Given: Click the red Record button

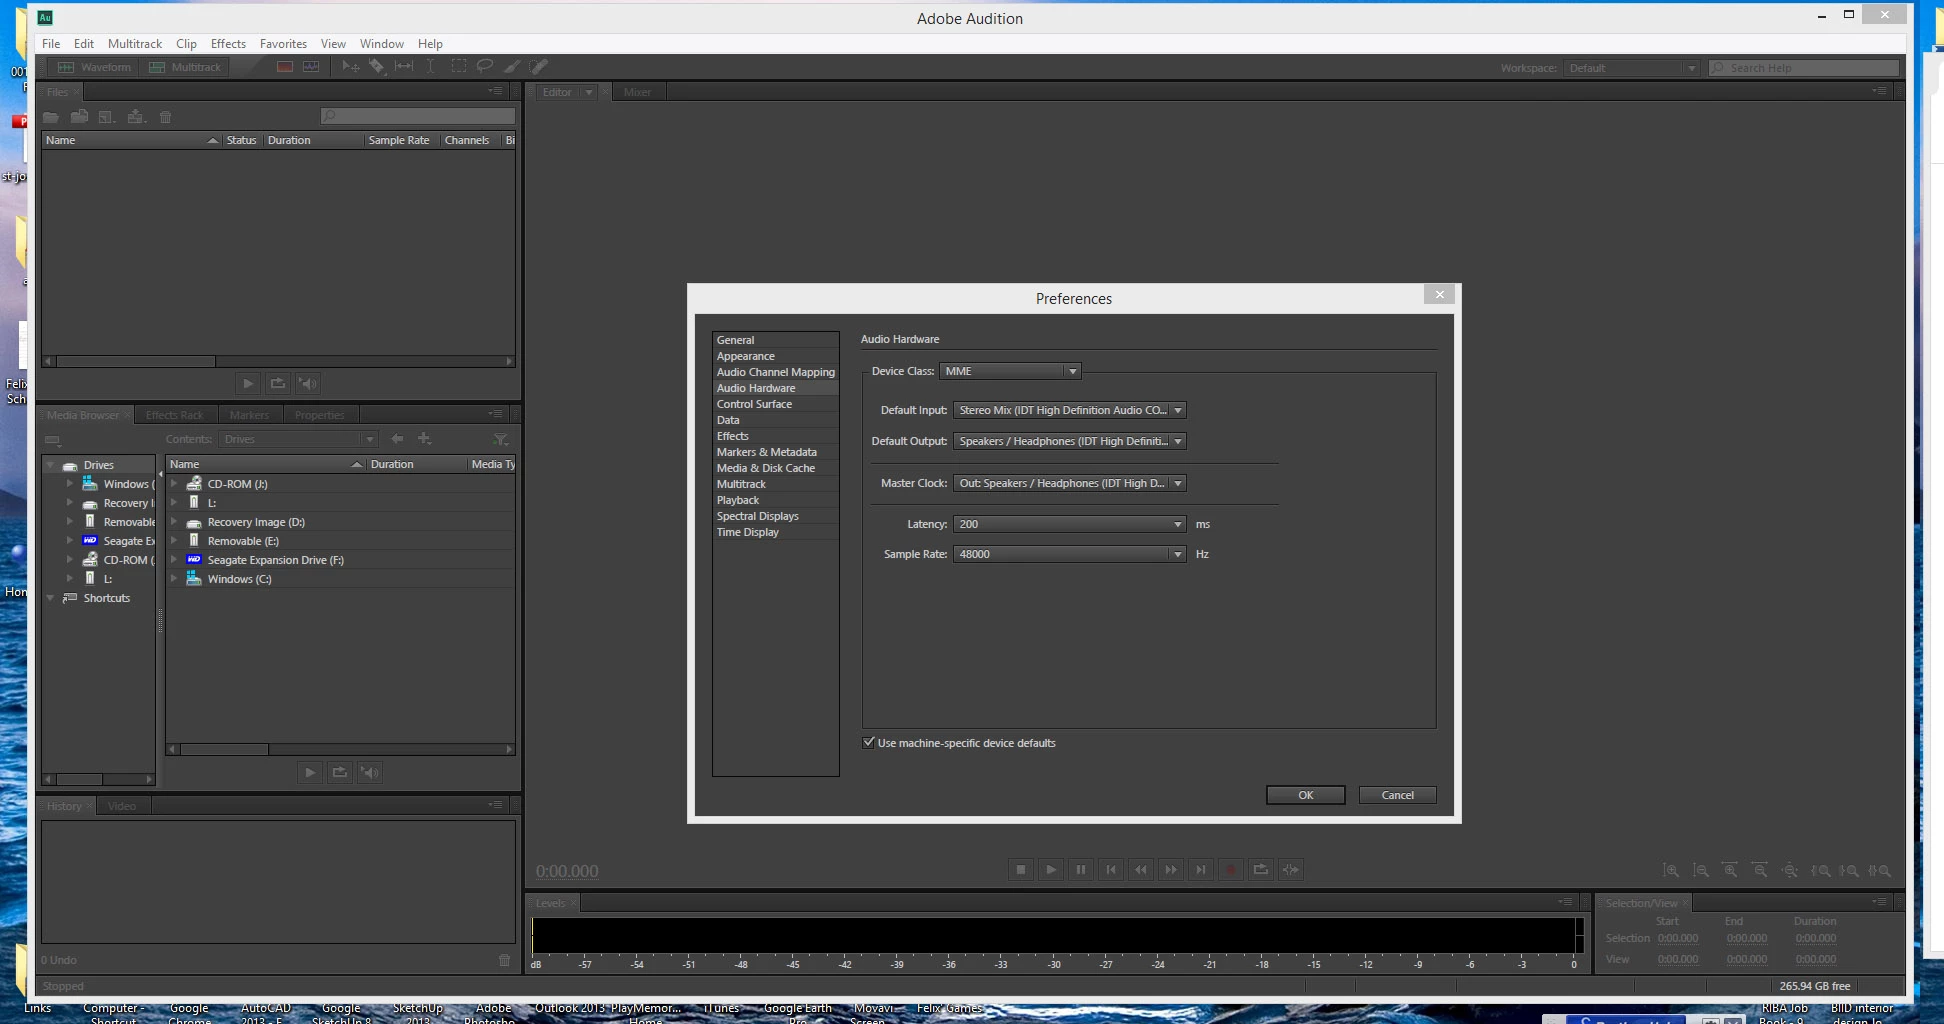Looking at the screenshot, I should point(1231,870).
